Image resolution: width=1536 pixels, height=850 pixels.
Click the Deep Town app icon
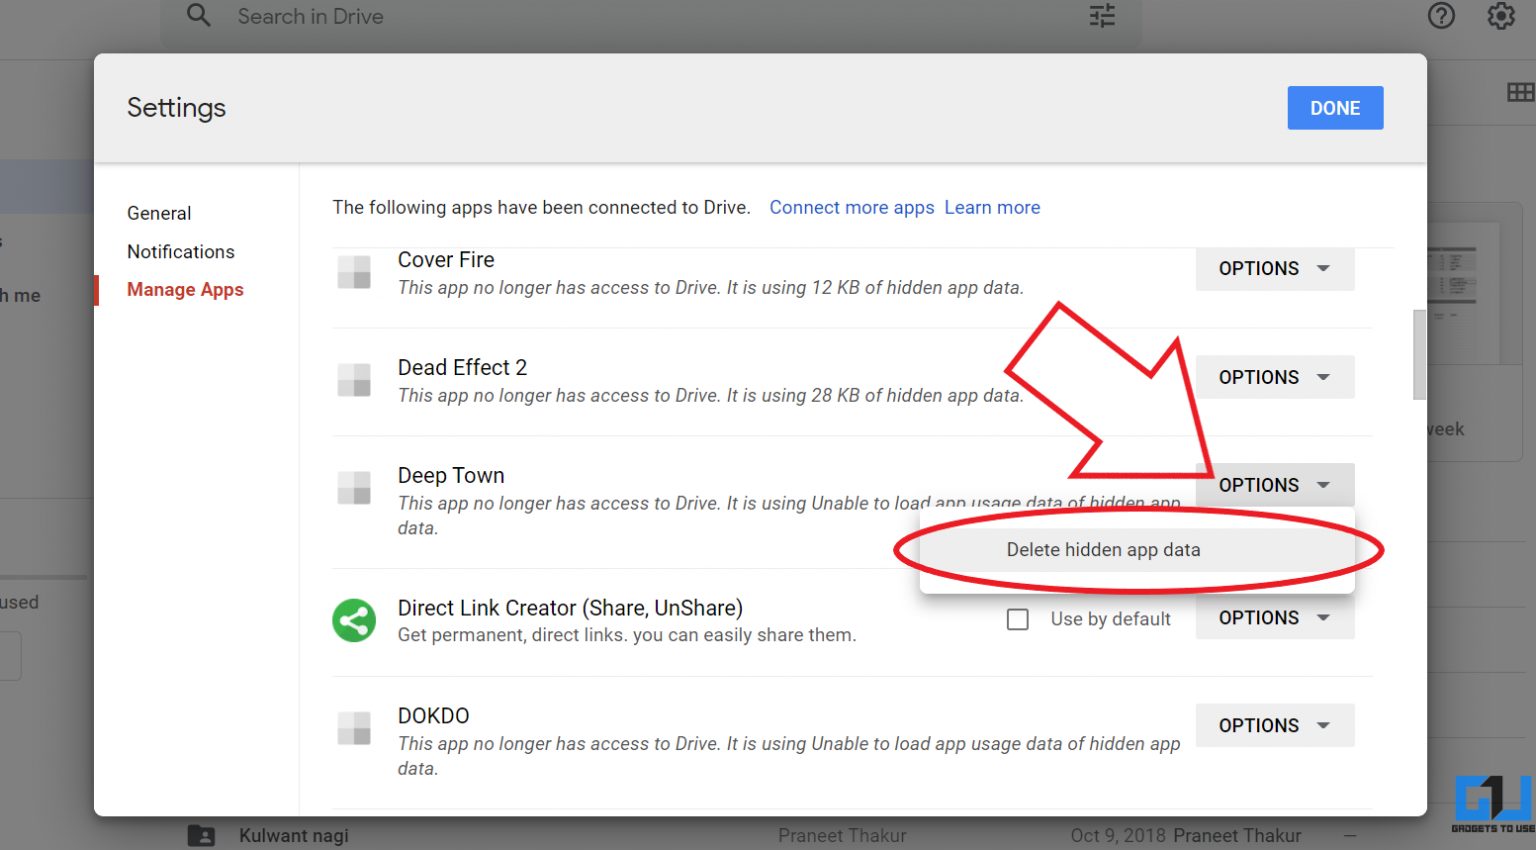[354, 488]
